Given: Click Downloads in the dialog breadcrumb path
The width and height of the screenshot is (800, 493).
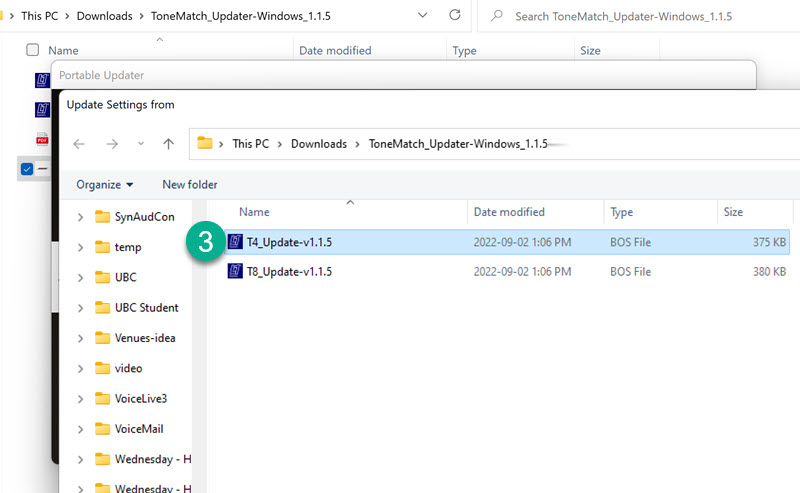Looking at the screenshot, I should (318, 144).
